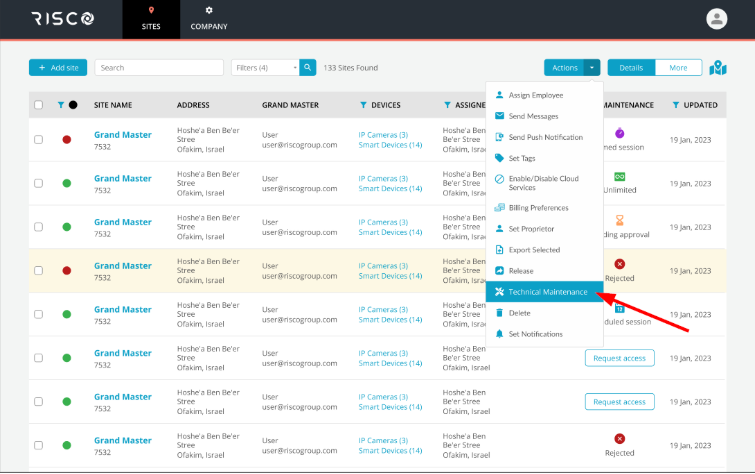
Task: Focus the Search input field
Action: pyautogui.click(x=159, y=68)
